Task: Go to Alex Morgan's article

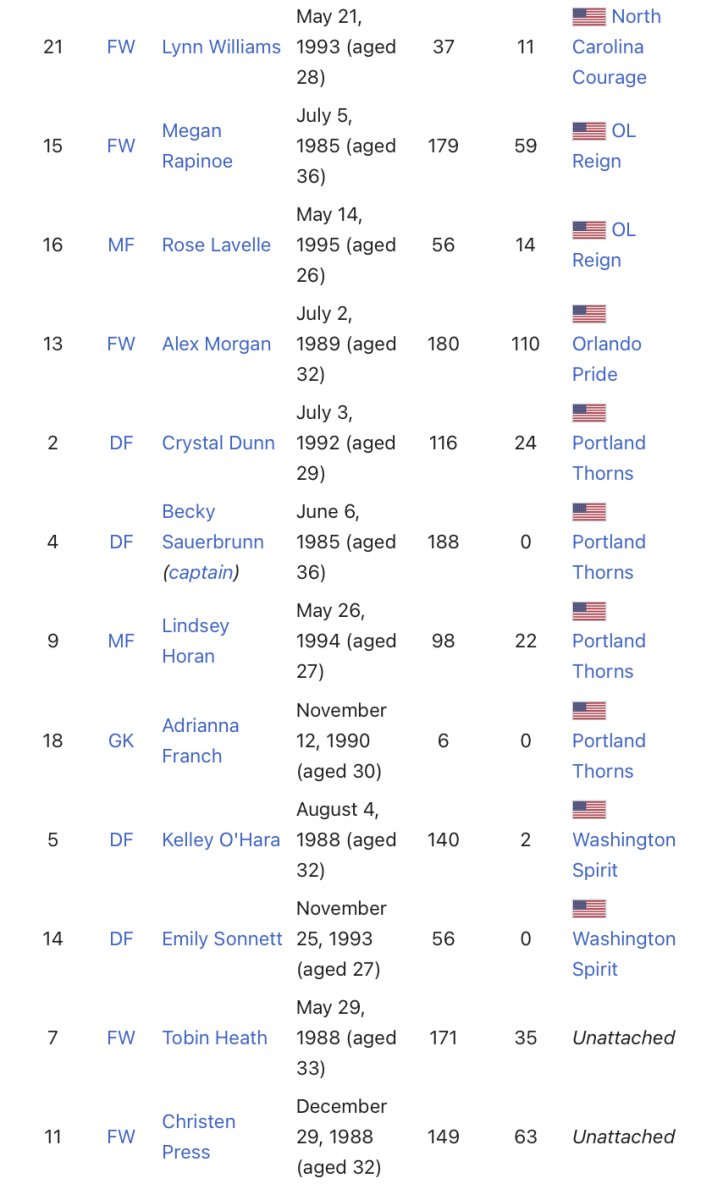Action: [216, 344]
